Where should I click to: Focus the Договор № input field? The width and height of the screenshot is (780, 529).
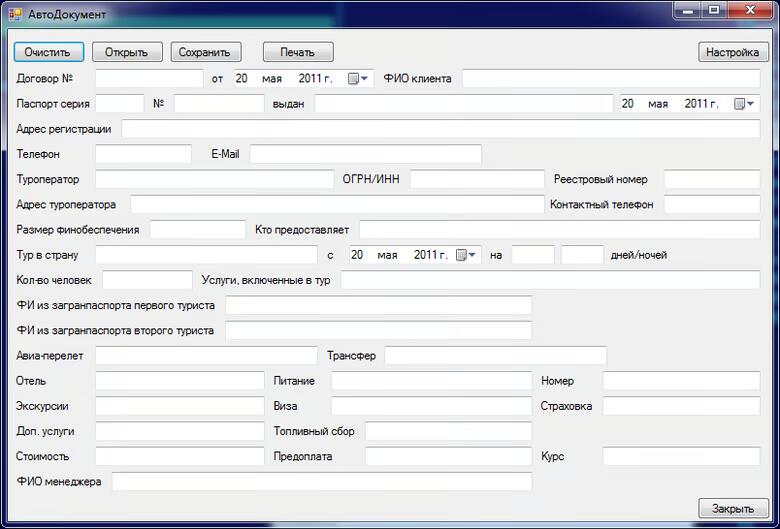coord(149,79)
